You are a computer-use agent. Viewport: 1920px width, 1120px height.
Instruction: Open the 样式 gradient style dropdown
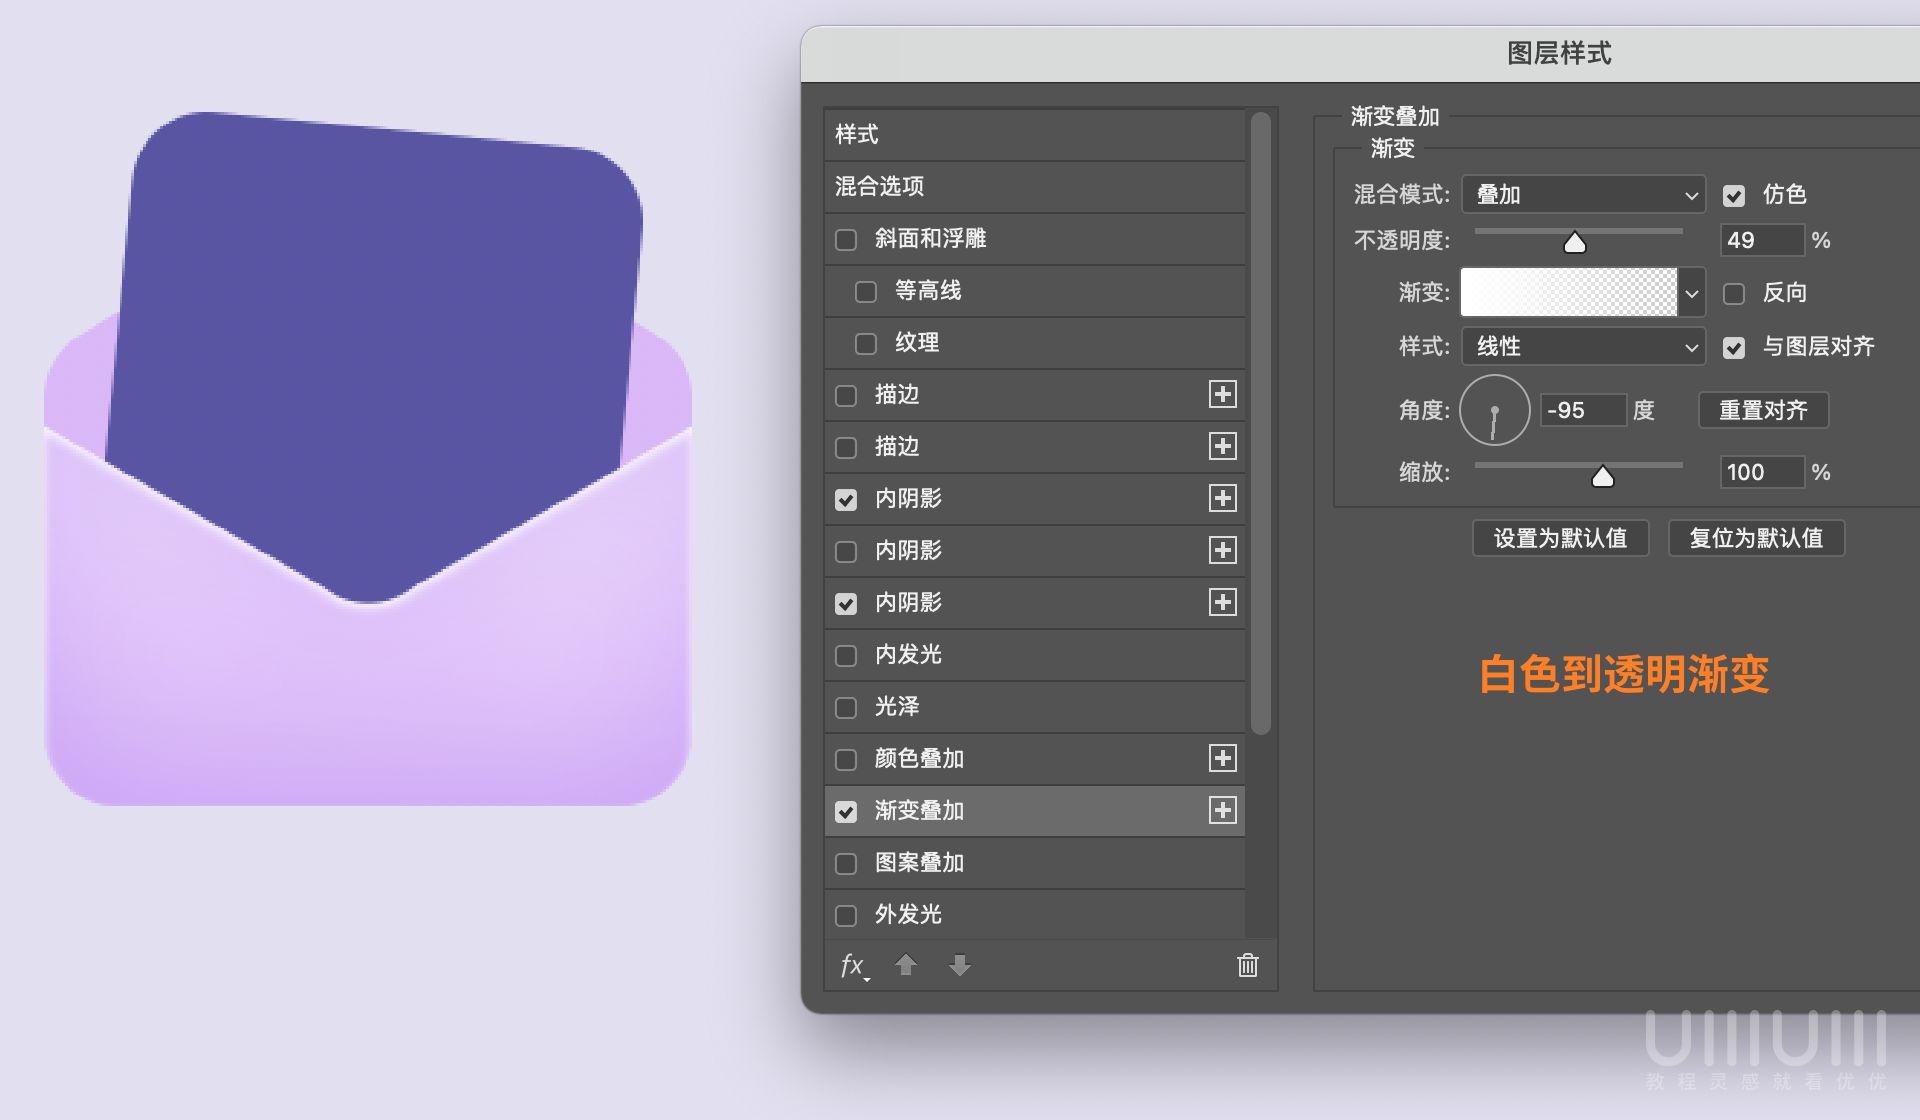click(1582, 347)
